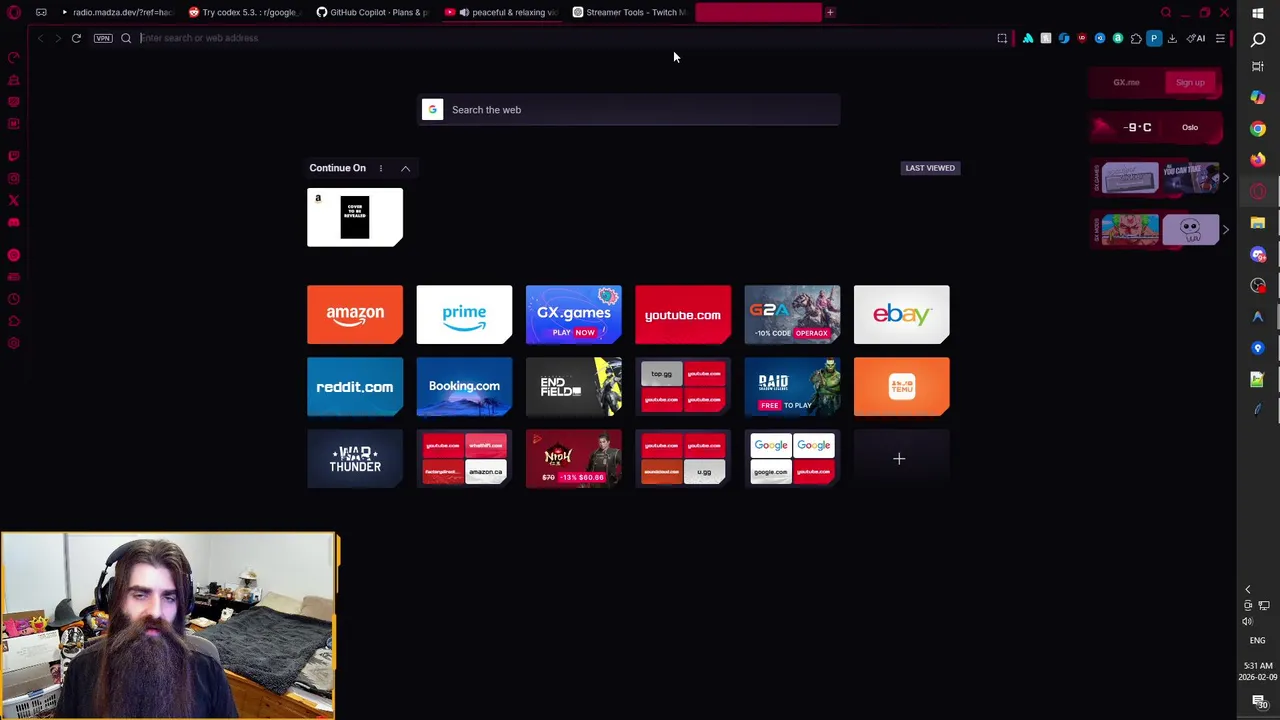Open the reddit.com speed dial tile
1280x720 pixels.
(x=355, y=386)
